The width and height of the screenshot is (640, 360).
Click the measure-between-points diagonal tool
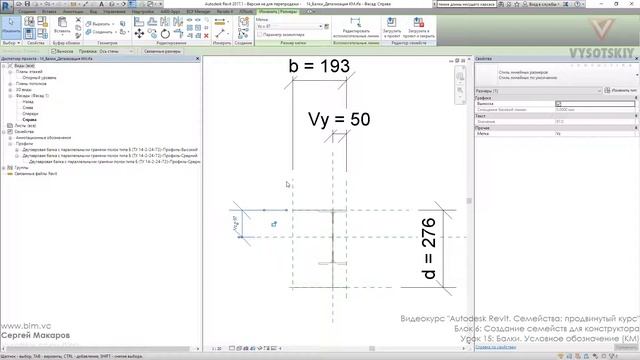(220, 34)
